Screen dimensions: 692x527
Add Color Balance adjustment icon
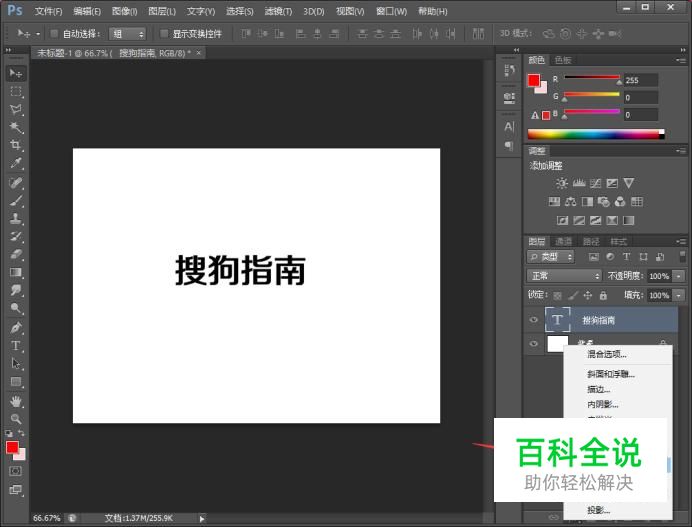(571, 202)
